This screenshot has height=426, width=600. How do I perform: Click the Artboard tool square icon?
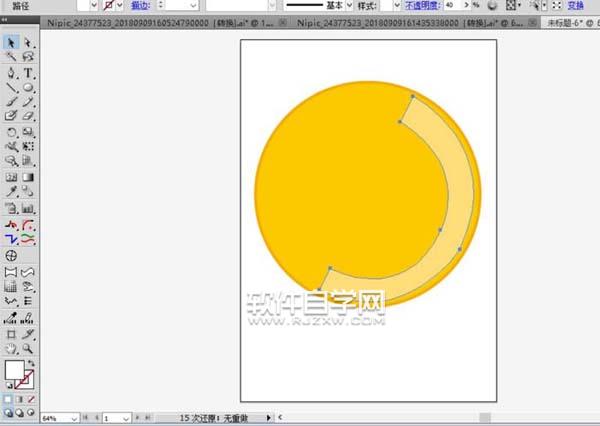[11, 335]
